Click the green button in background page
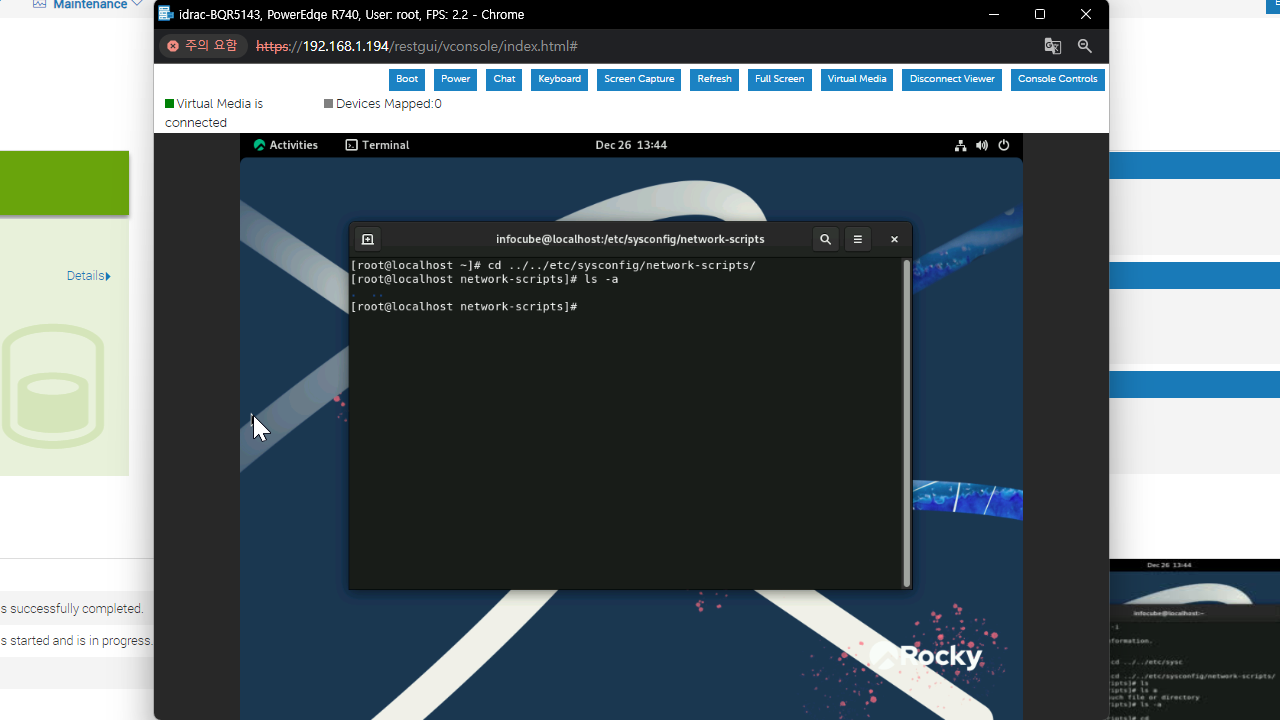The width and height of the screenshot is (1280, 720). [64, 183]
